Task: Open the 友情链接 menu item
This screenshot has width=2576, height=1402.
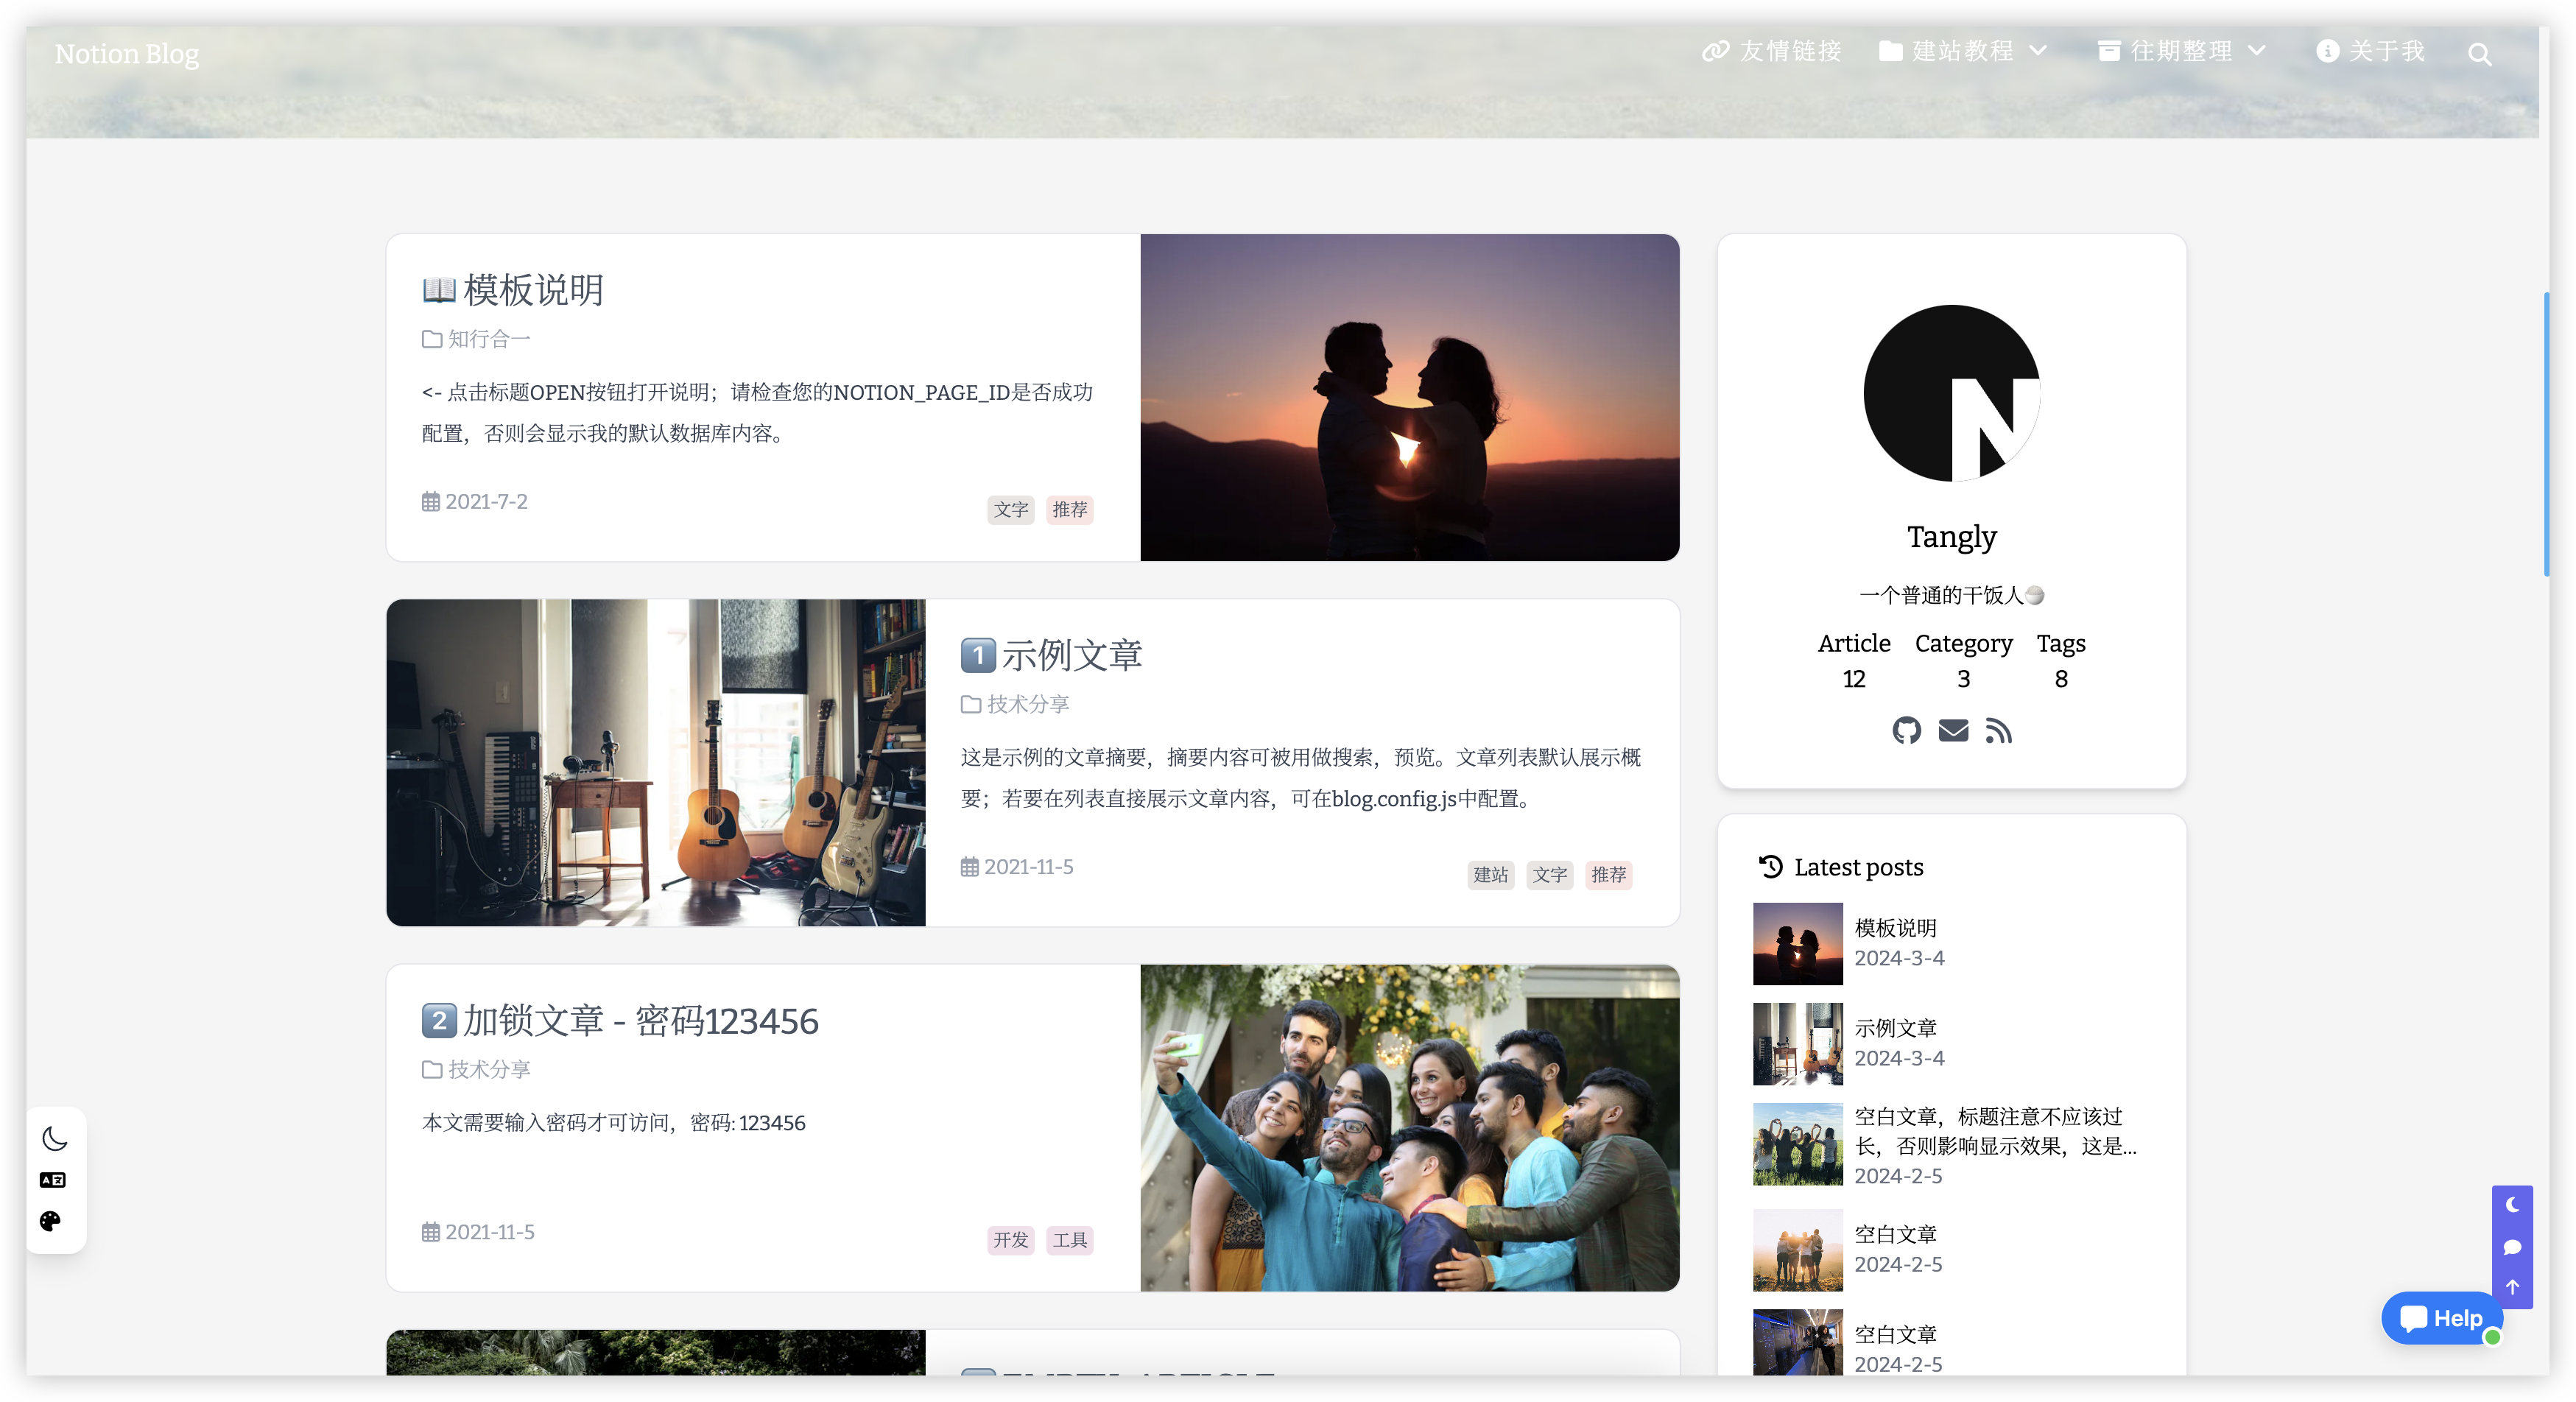Action: coord(1771,51)
